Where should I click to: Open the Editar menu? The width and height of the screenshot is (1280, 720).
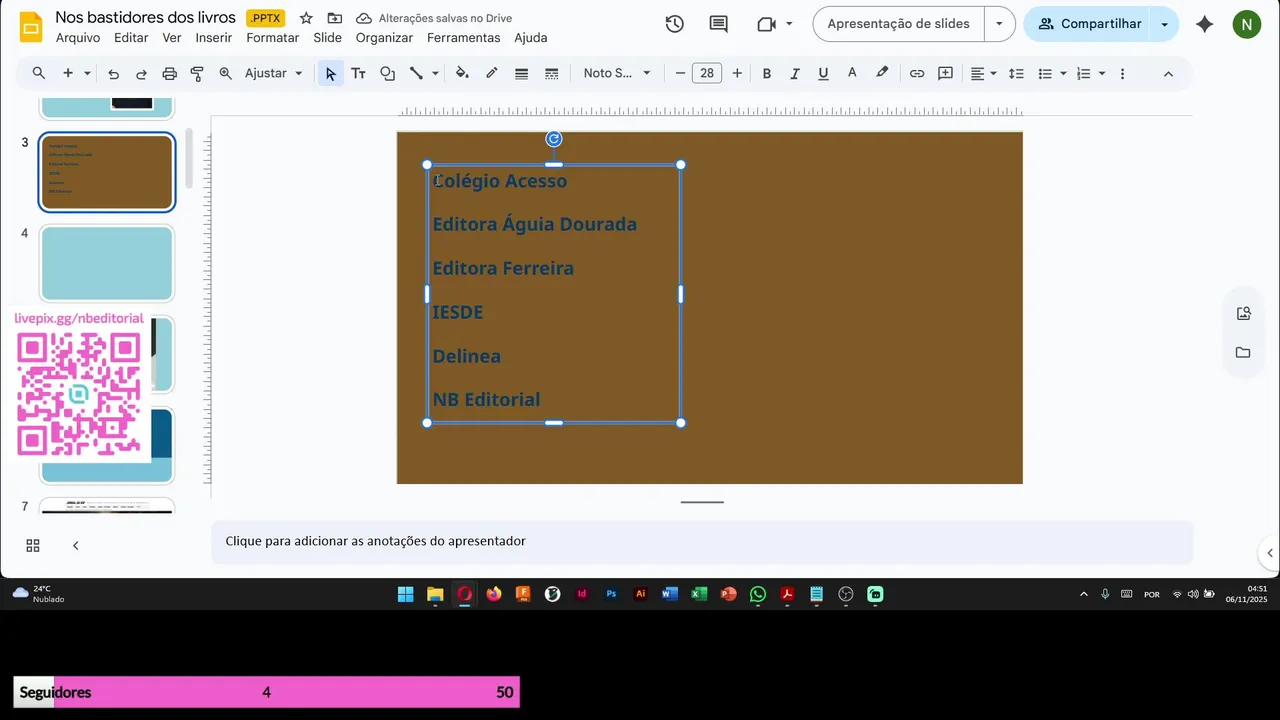click(131, 38)
